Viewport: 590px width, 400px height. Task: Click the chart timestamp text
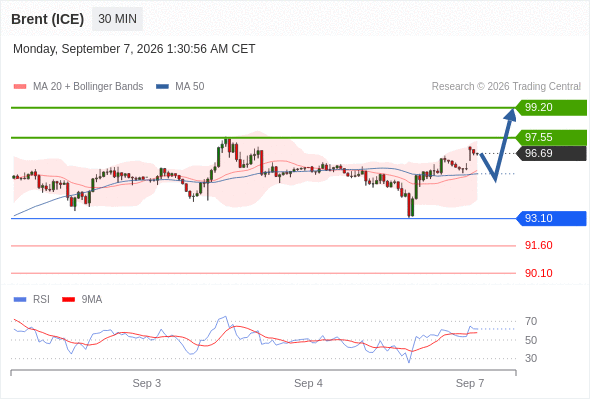tap(134, 49)
